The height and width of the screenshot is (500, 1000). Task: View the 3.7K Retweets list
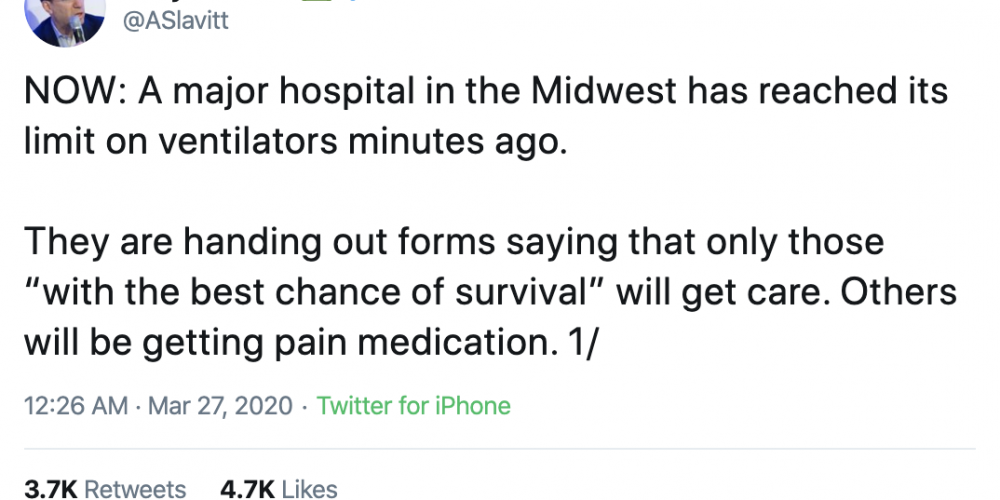click(105, 489)
